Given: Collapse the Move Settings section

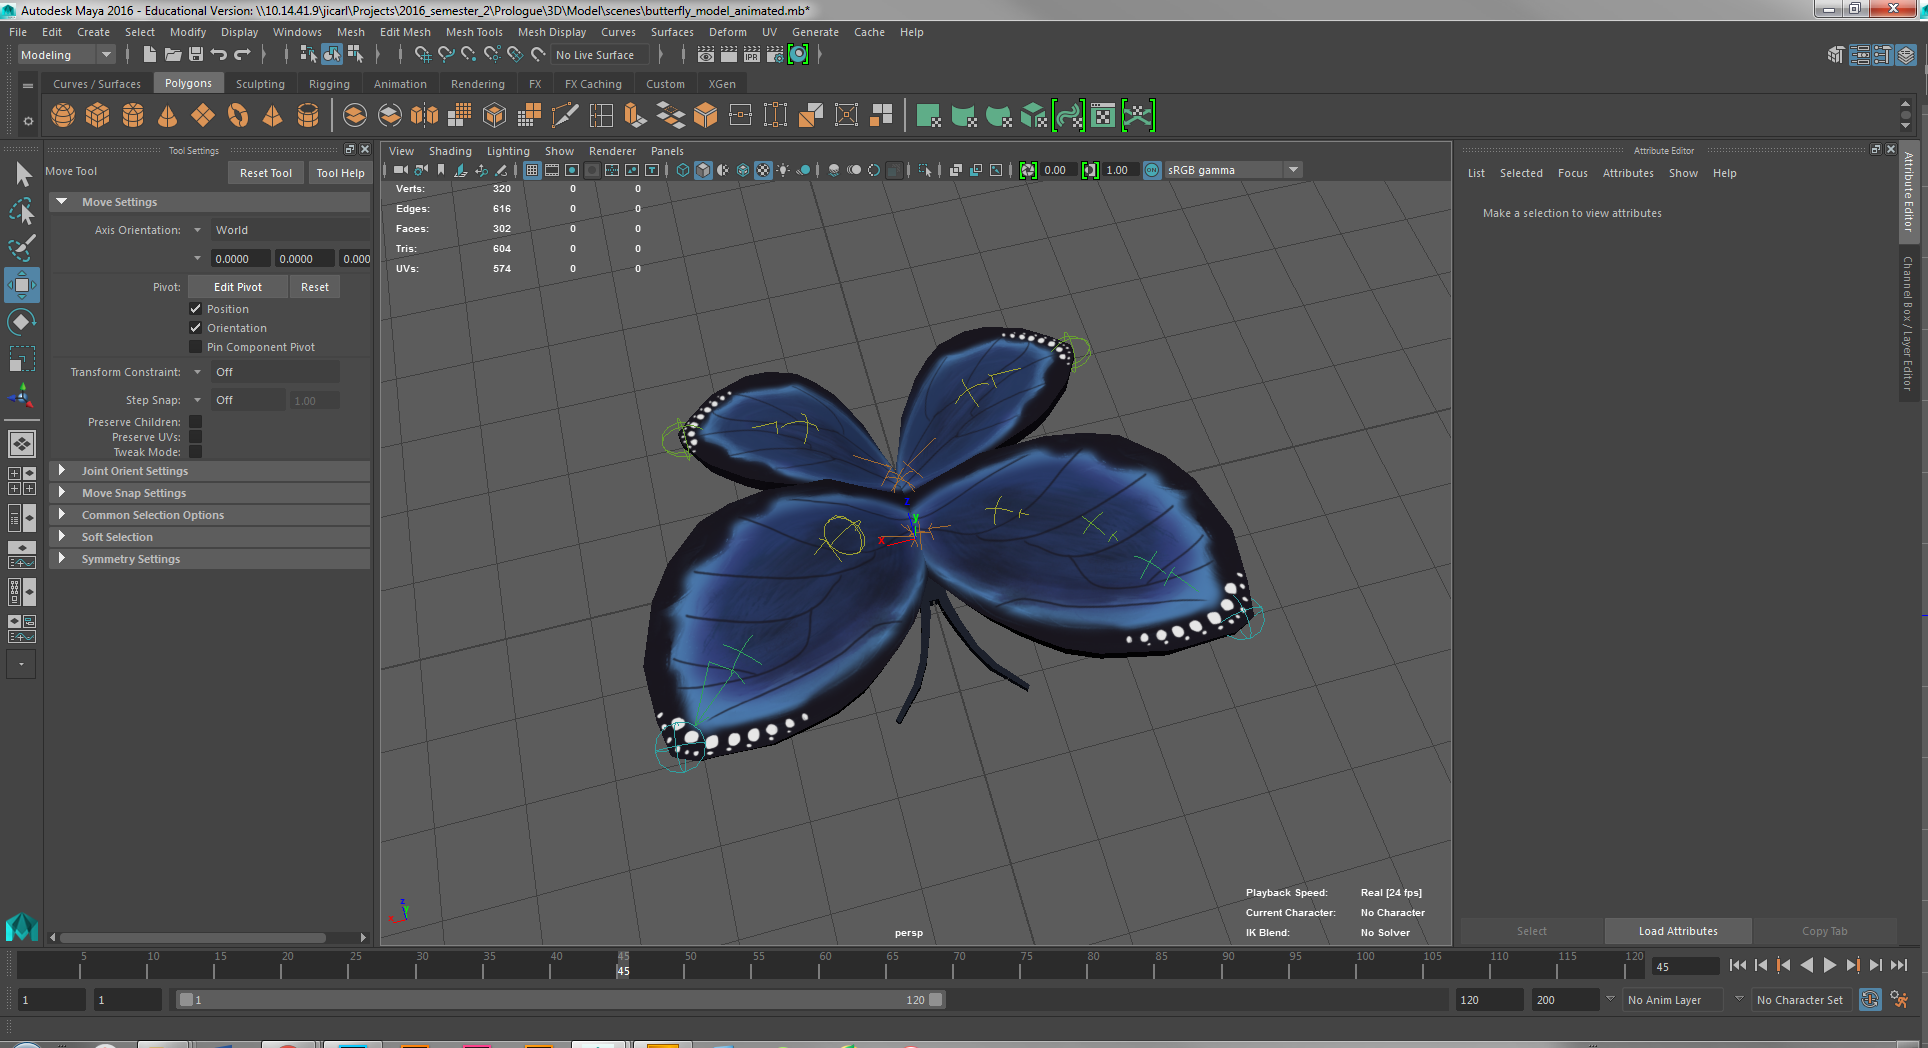Looking at the screenshot, I should coord(62,202).
